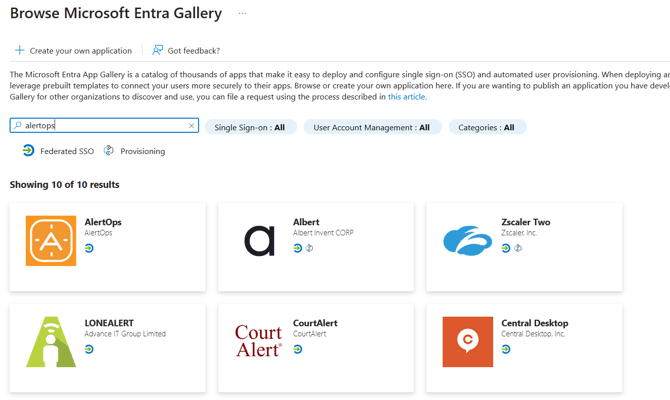The width and height of the screenshot is (670, 400).
Task: Click the AlertOps orange logo icon
Action: pyautogui.click(x=51, y=241)
